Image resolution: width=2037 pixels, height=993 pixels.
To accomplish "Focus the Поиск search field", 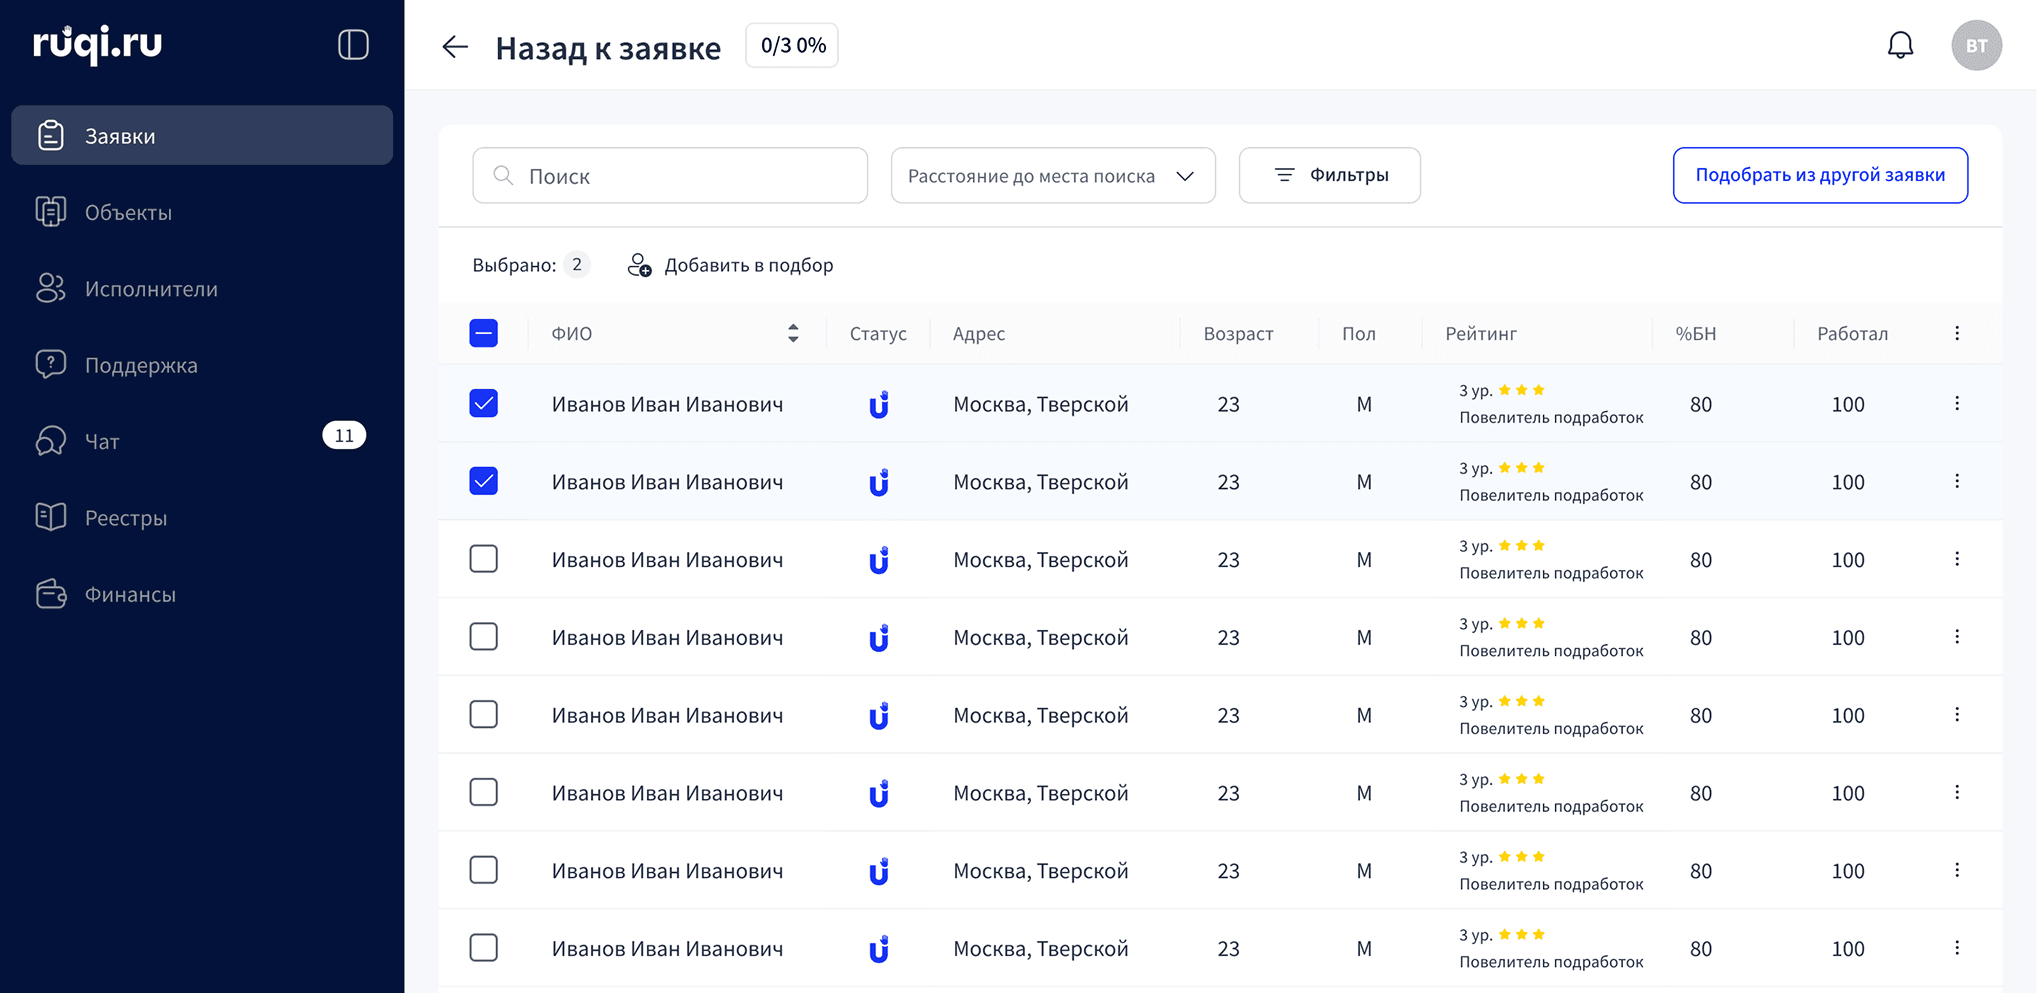I will [x=670, y=175].
